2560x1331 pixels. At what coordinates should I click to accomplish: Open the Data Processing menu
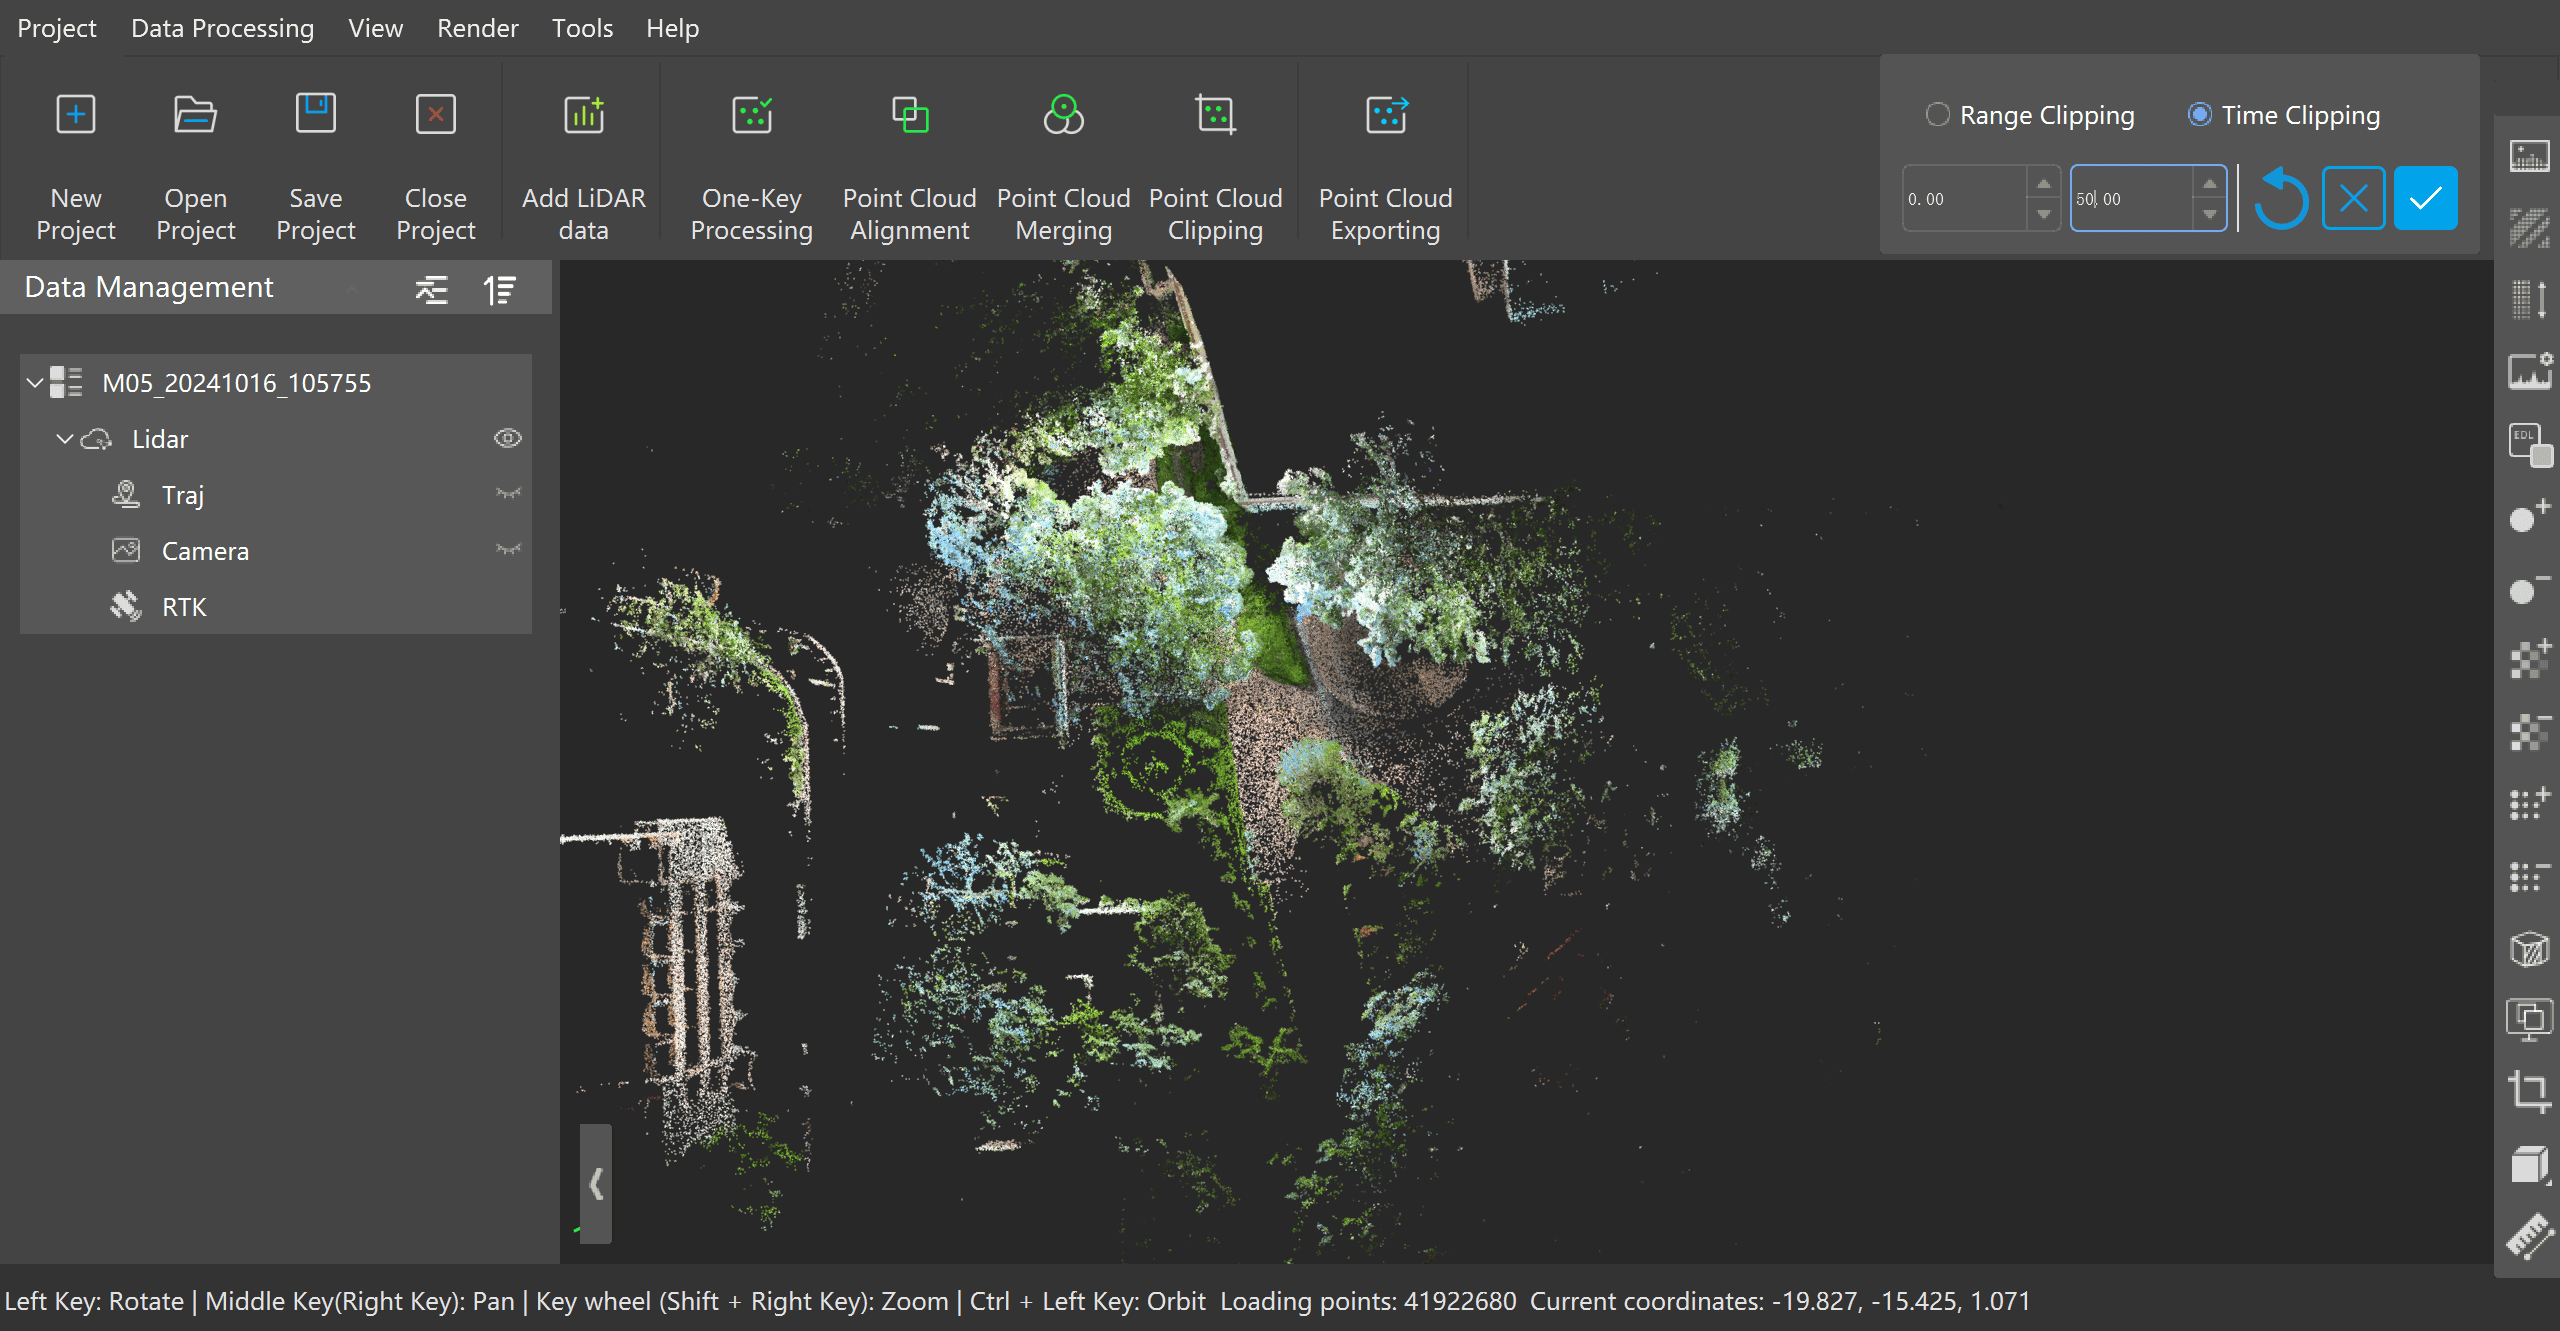point(222,28)
